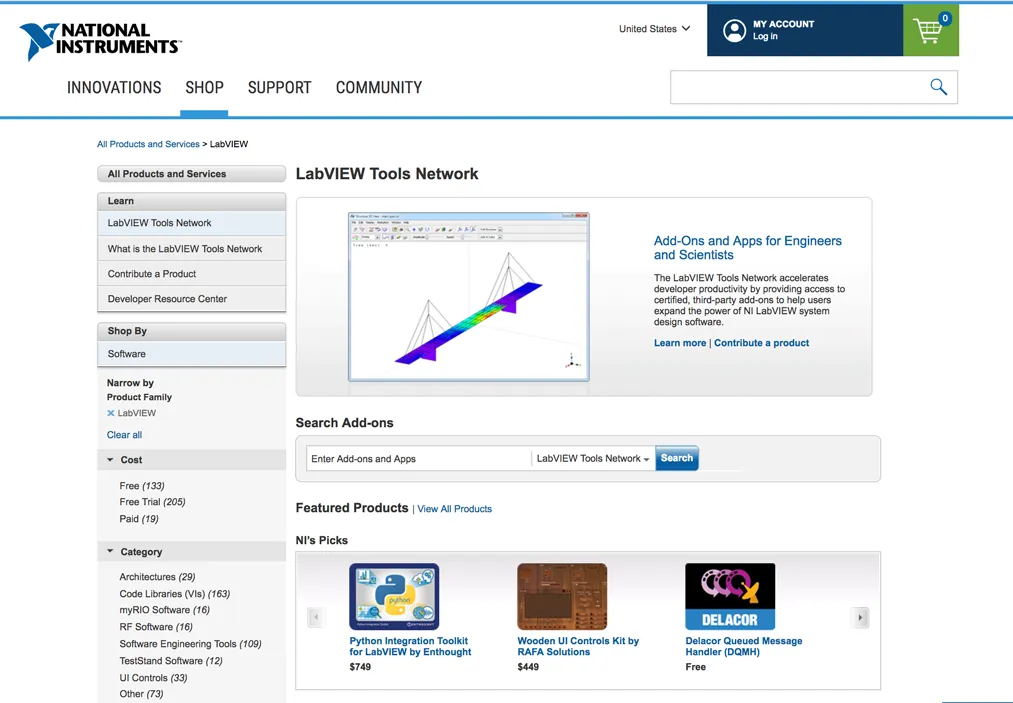Click the blue Search button
Screen dimensions: 1013x703
pyautogui.click(x=676, y=458)
